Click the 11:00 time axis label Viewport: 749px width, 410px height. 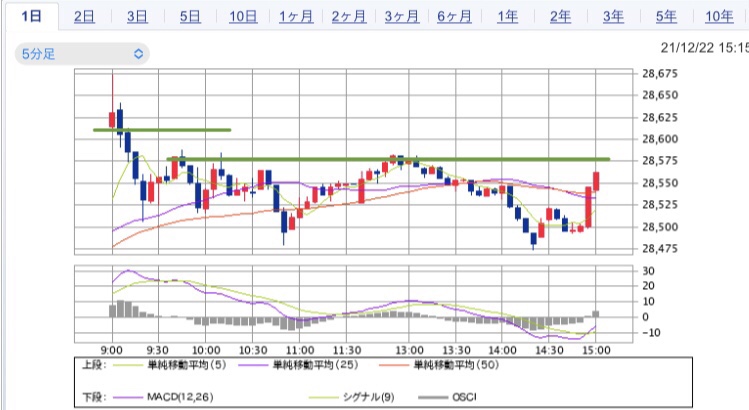point(300,350)
